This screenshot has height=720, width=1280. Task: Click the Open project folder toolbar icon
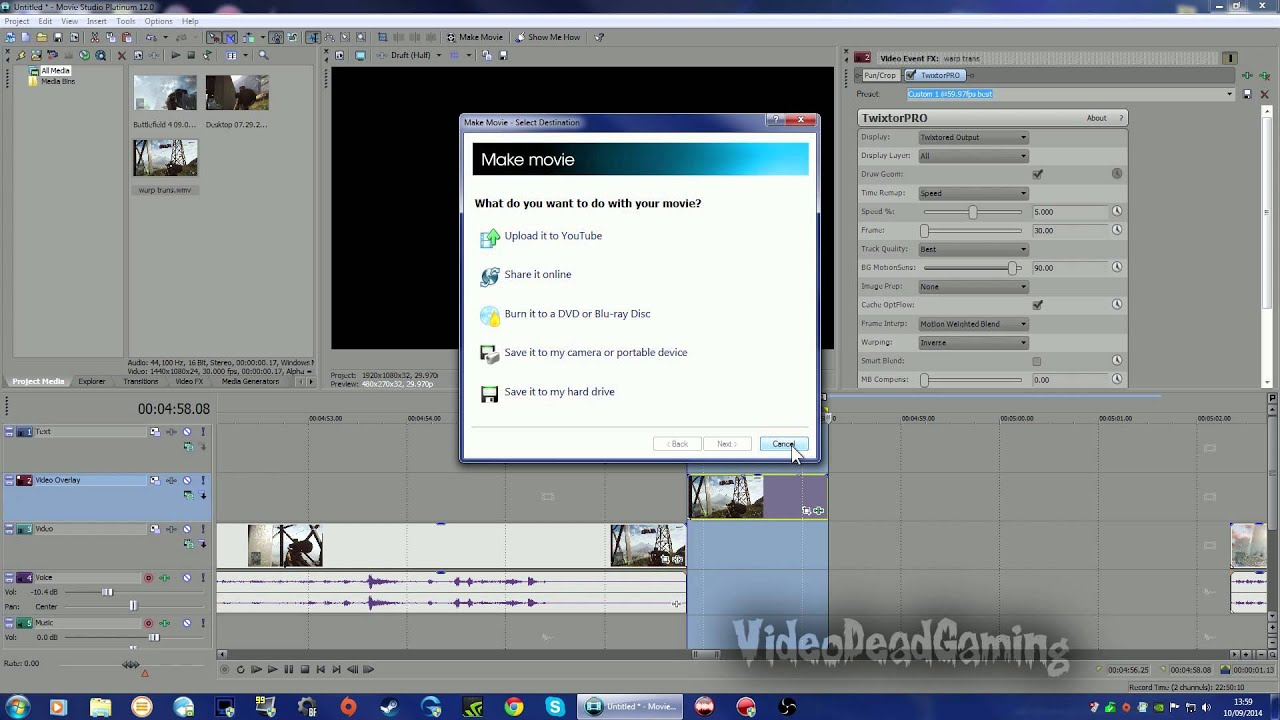[42, 37]
